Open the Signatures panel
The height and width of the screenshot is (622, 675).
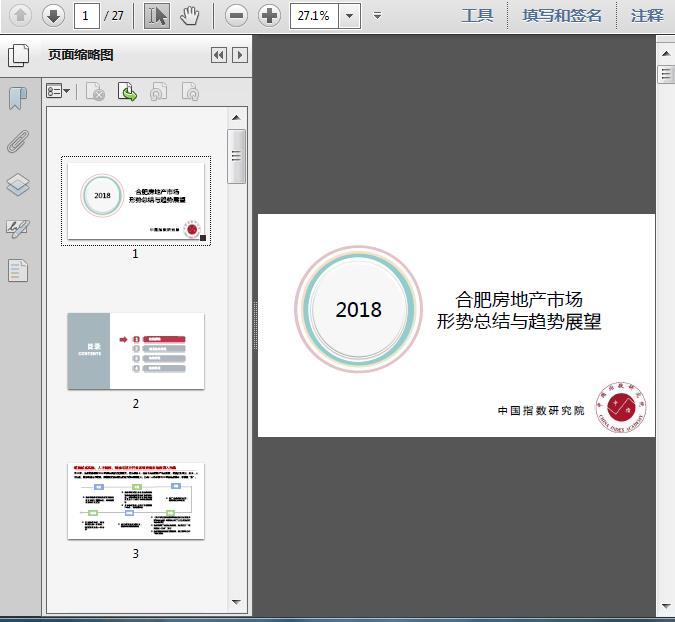(18, 229)
